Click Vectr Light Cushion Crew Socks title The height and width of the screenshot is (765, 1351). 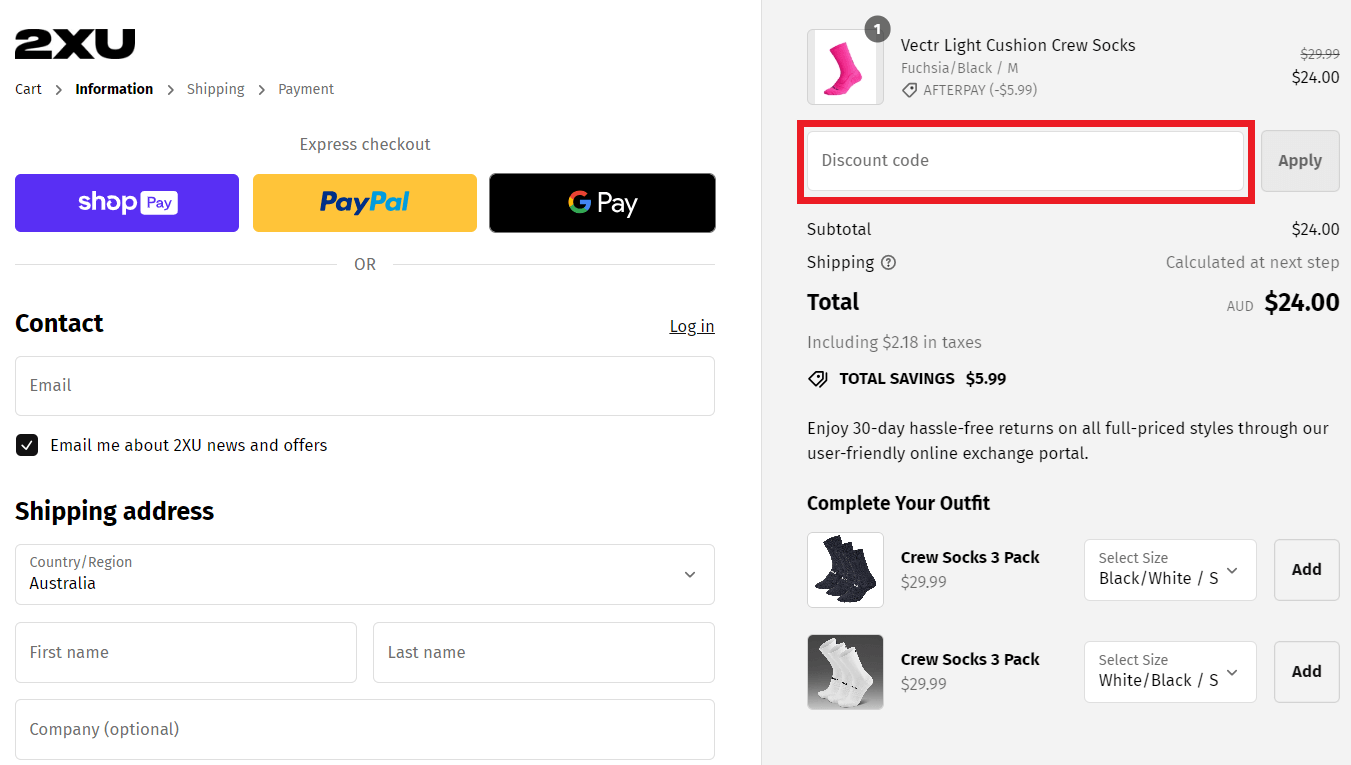pos(1018,45)
